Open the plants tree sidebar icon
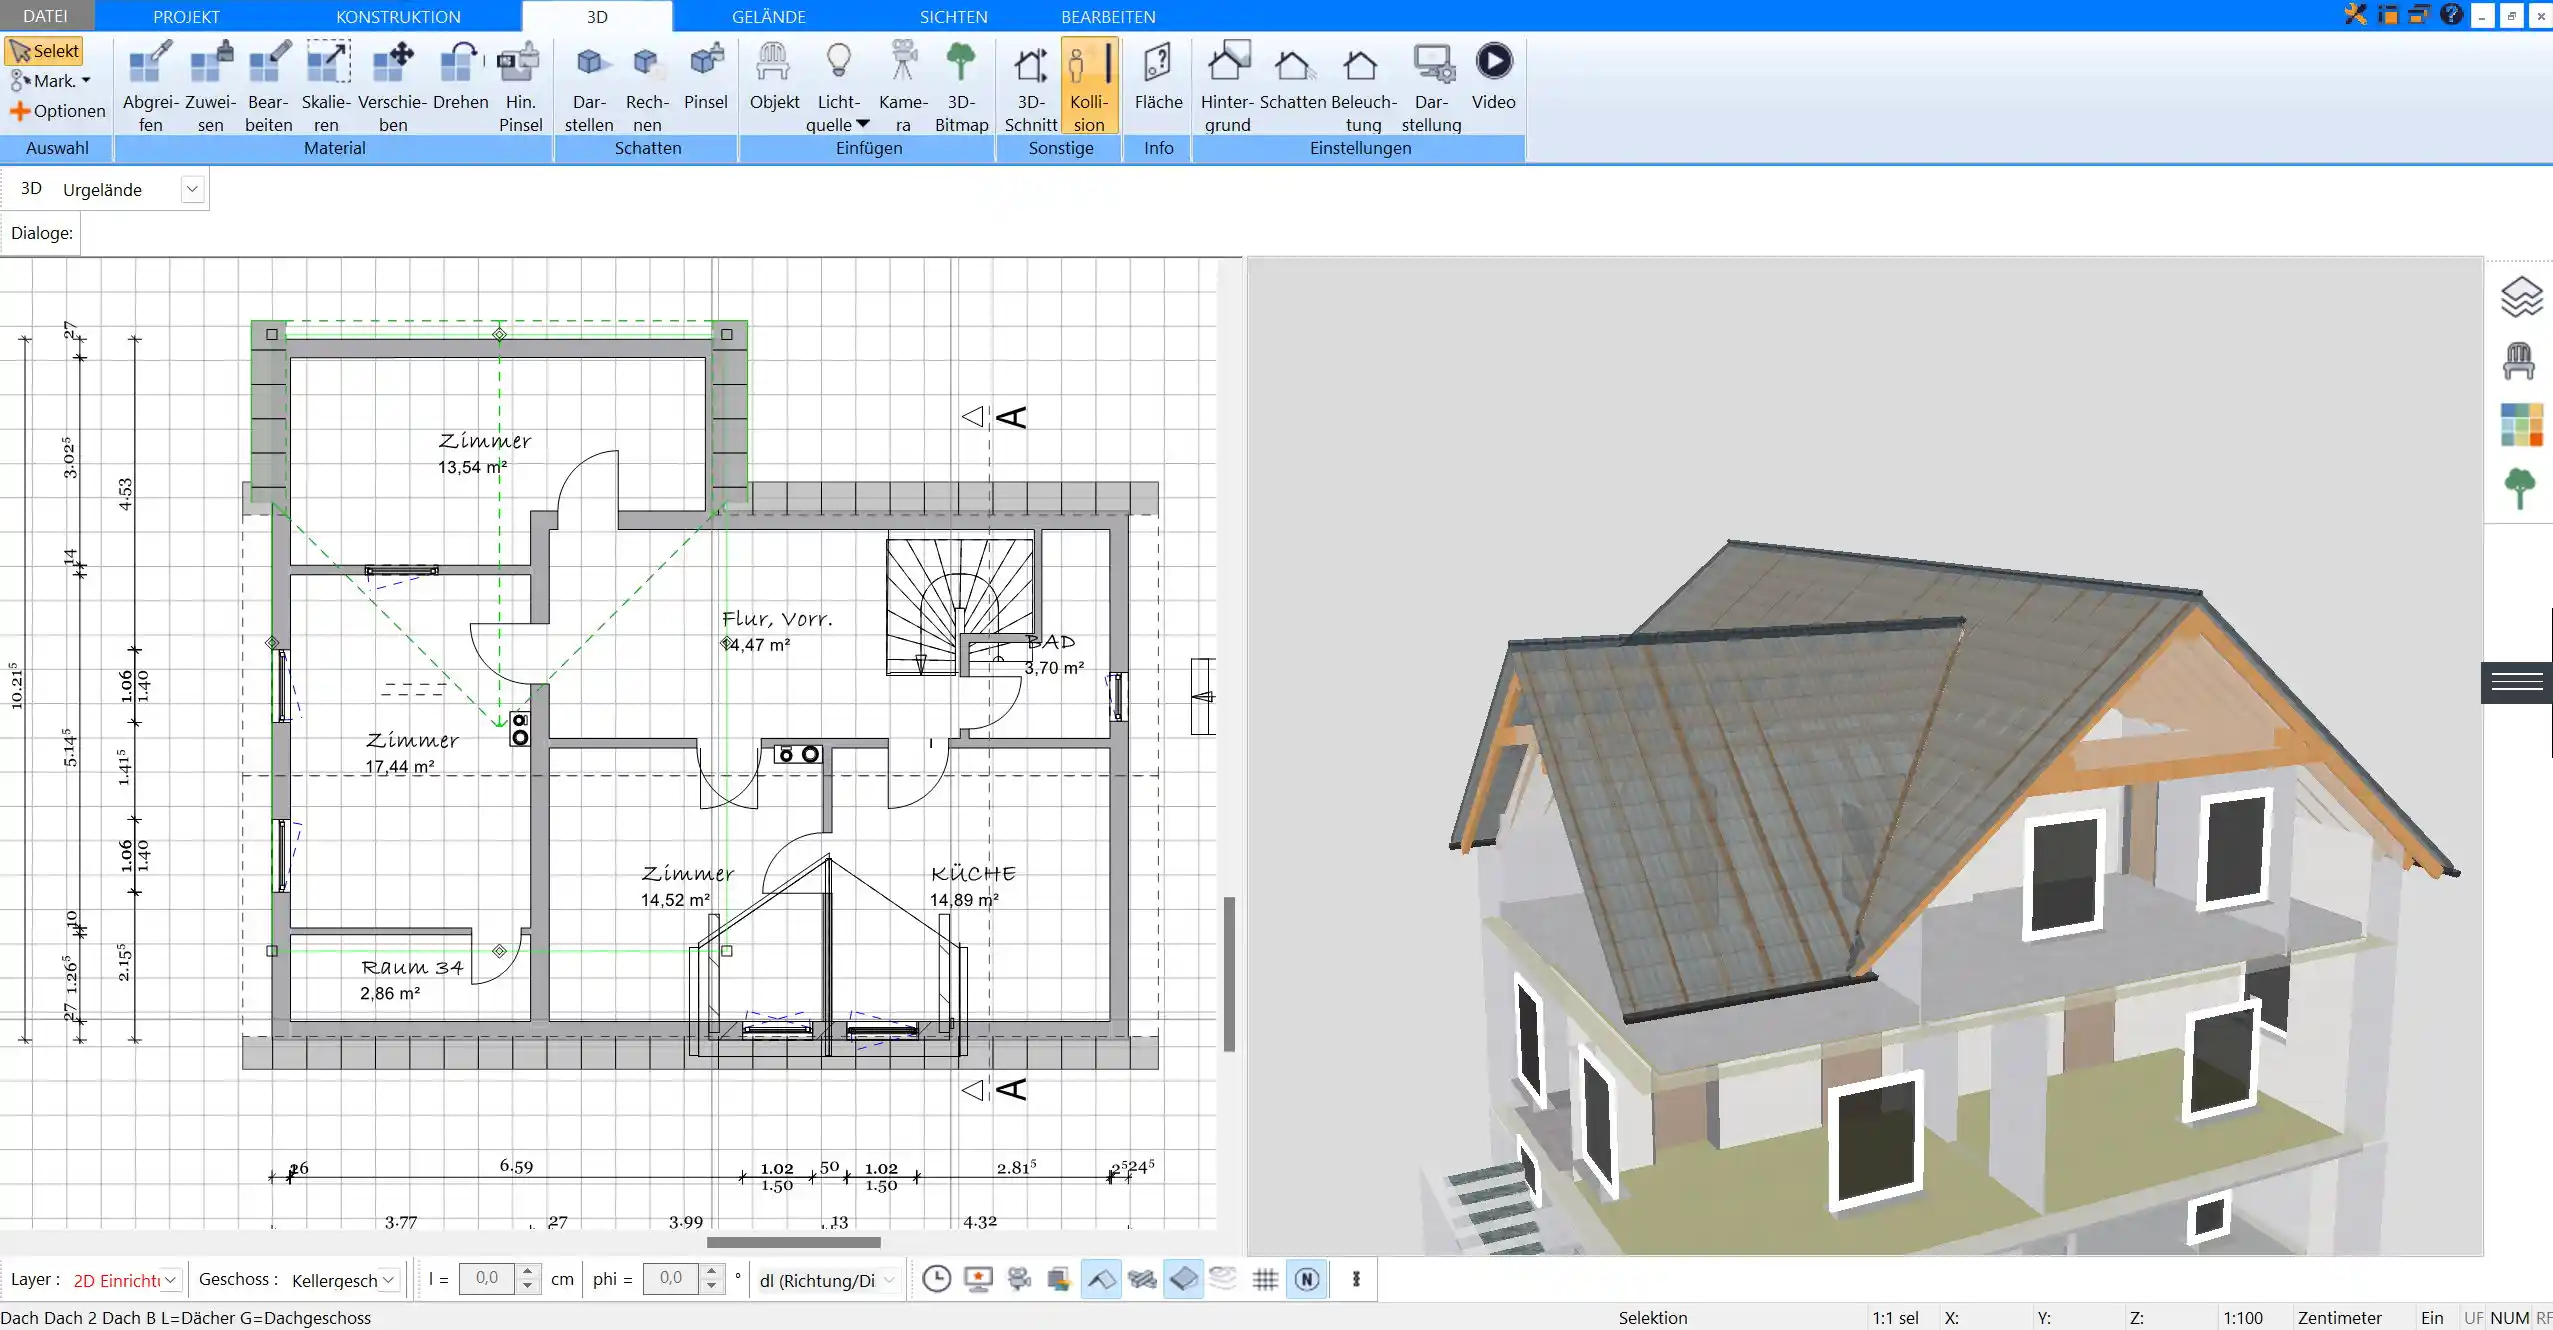The width and height of the screenshot is (2553, 1330). coord(2520,489)
